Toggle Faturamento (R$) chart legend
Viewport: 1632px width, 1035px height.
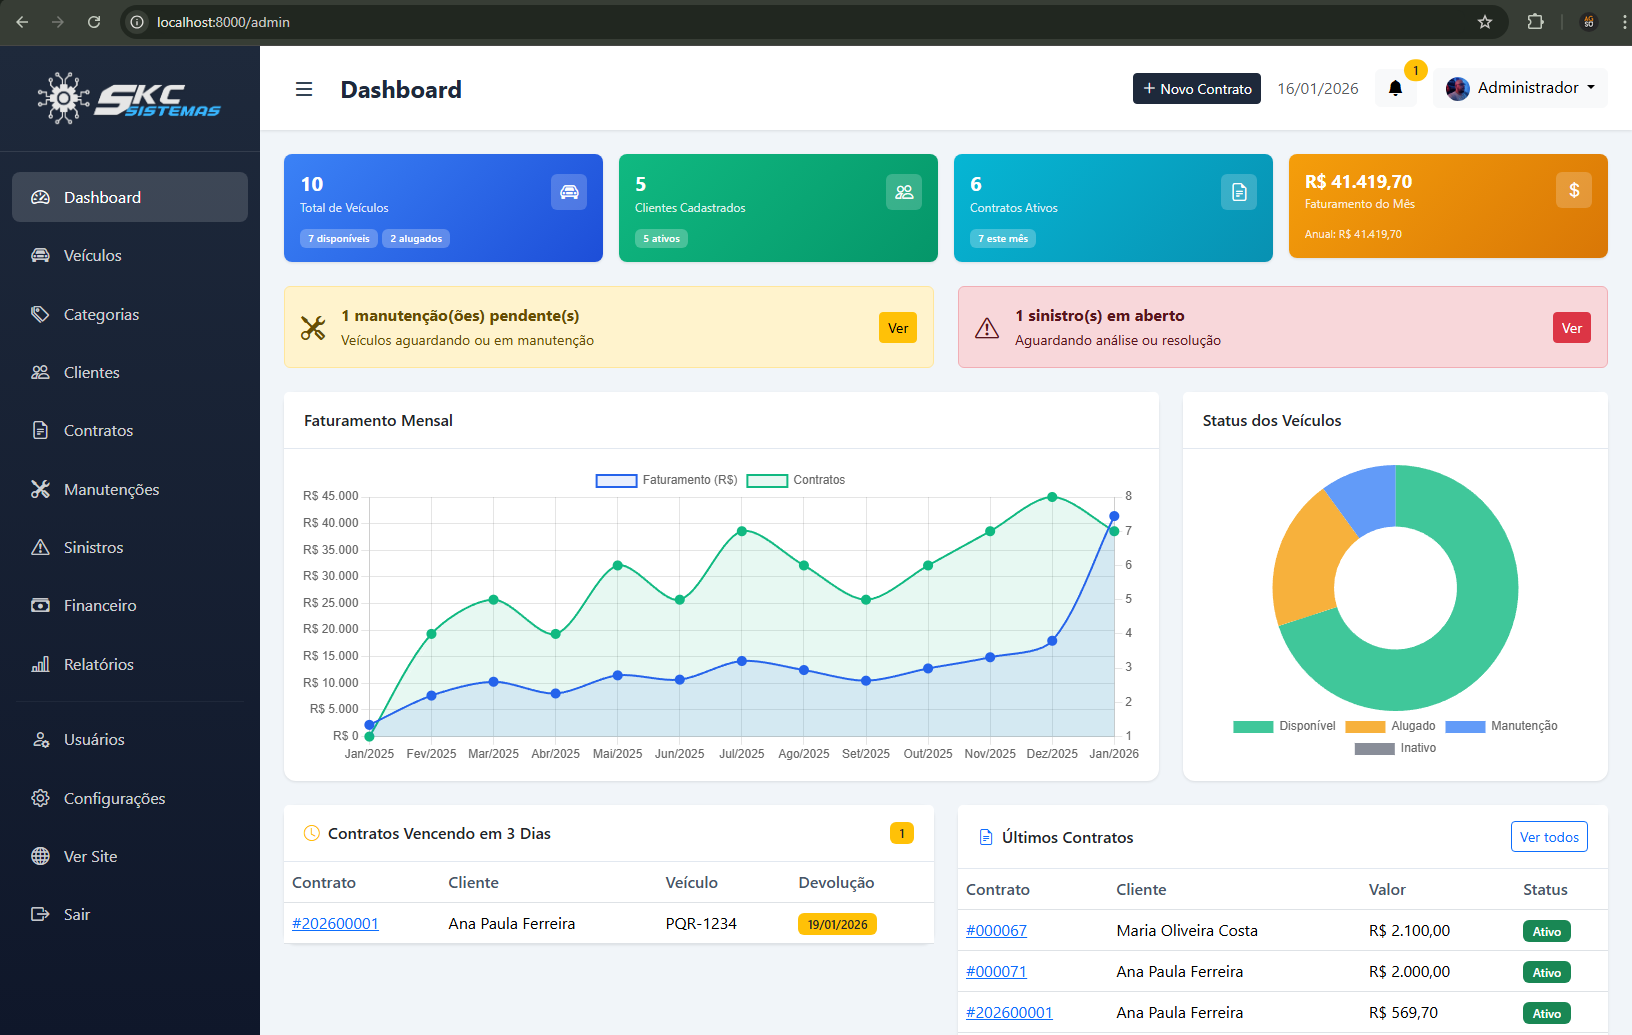click(x=666, y=480)
